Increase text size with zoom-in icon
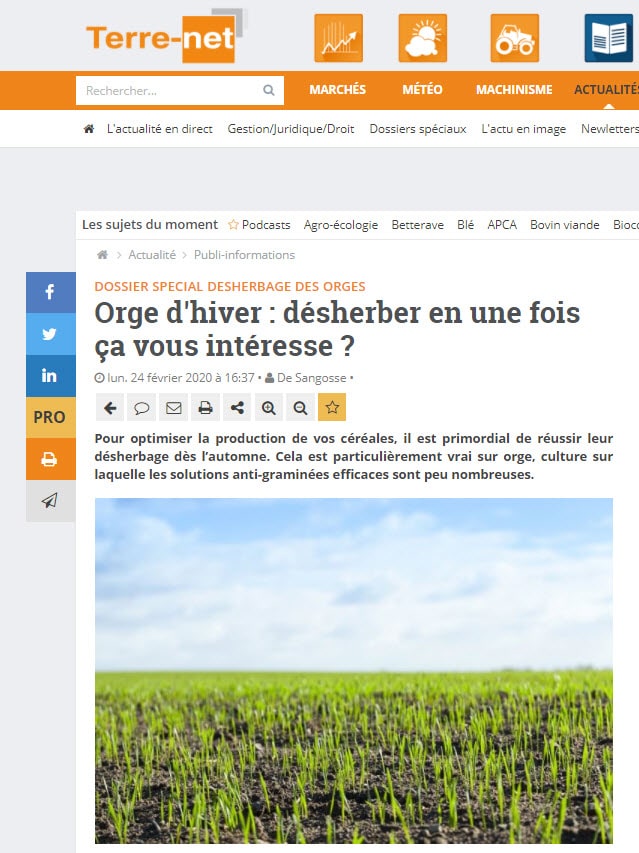 coord(269,407)
